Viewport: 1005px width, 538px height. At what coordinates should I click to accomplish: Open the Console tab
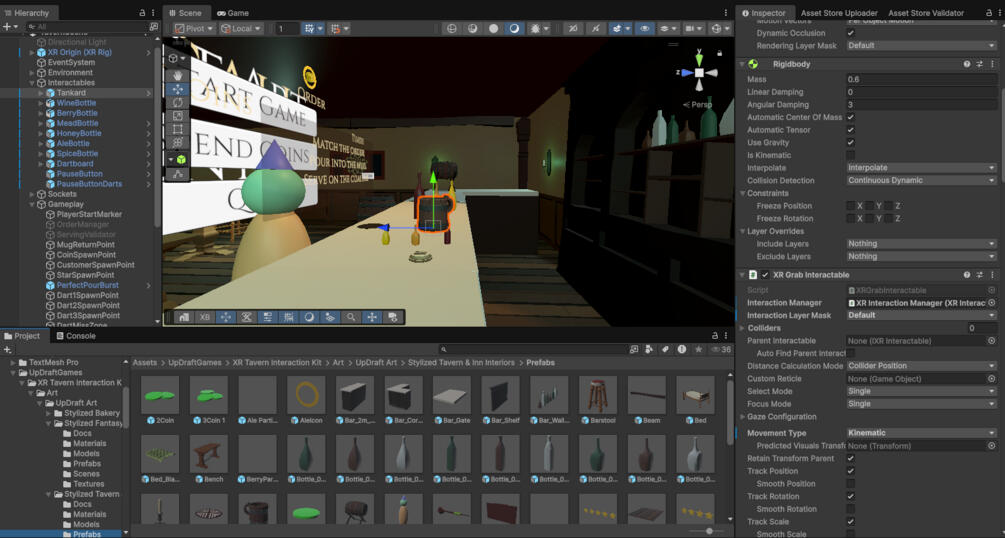click(x=76, y=335)
